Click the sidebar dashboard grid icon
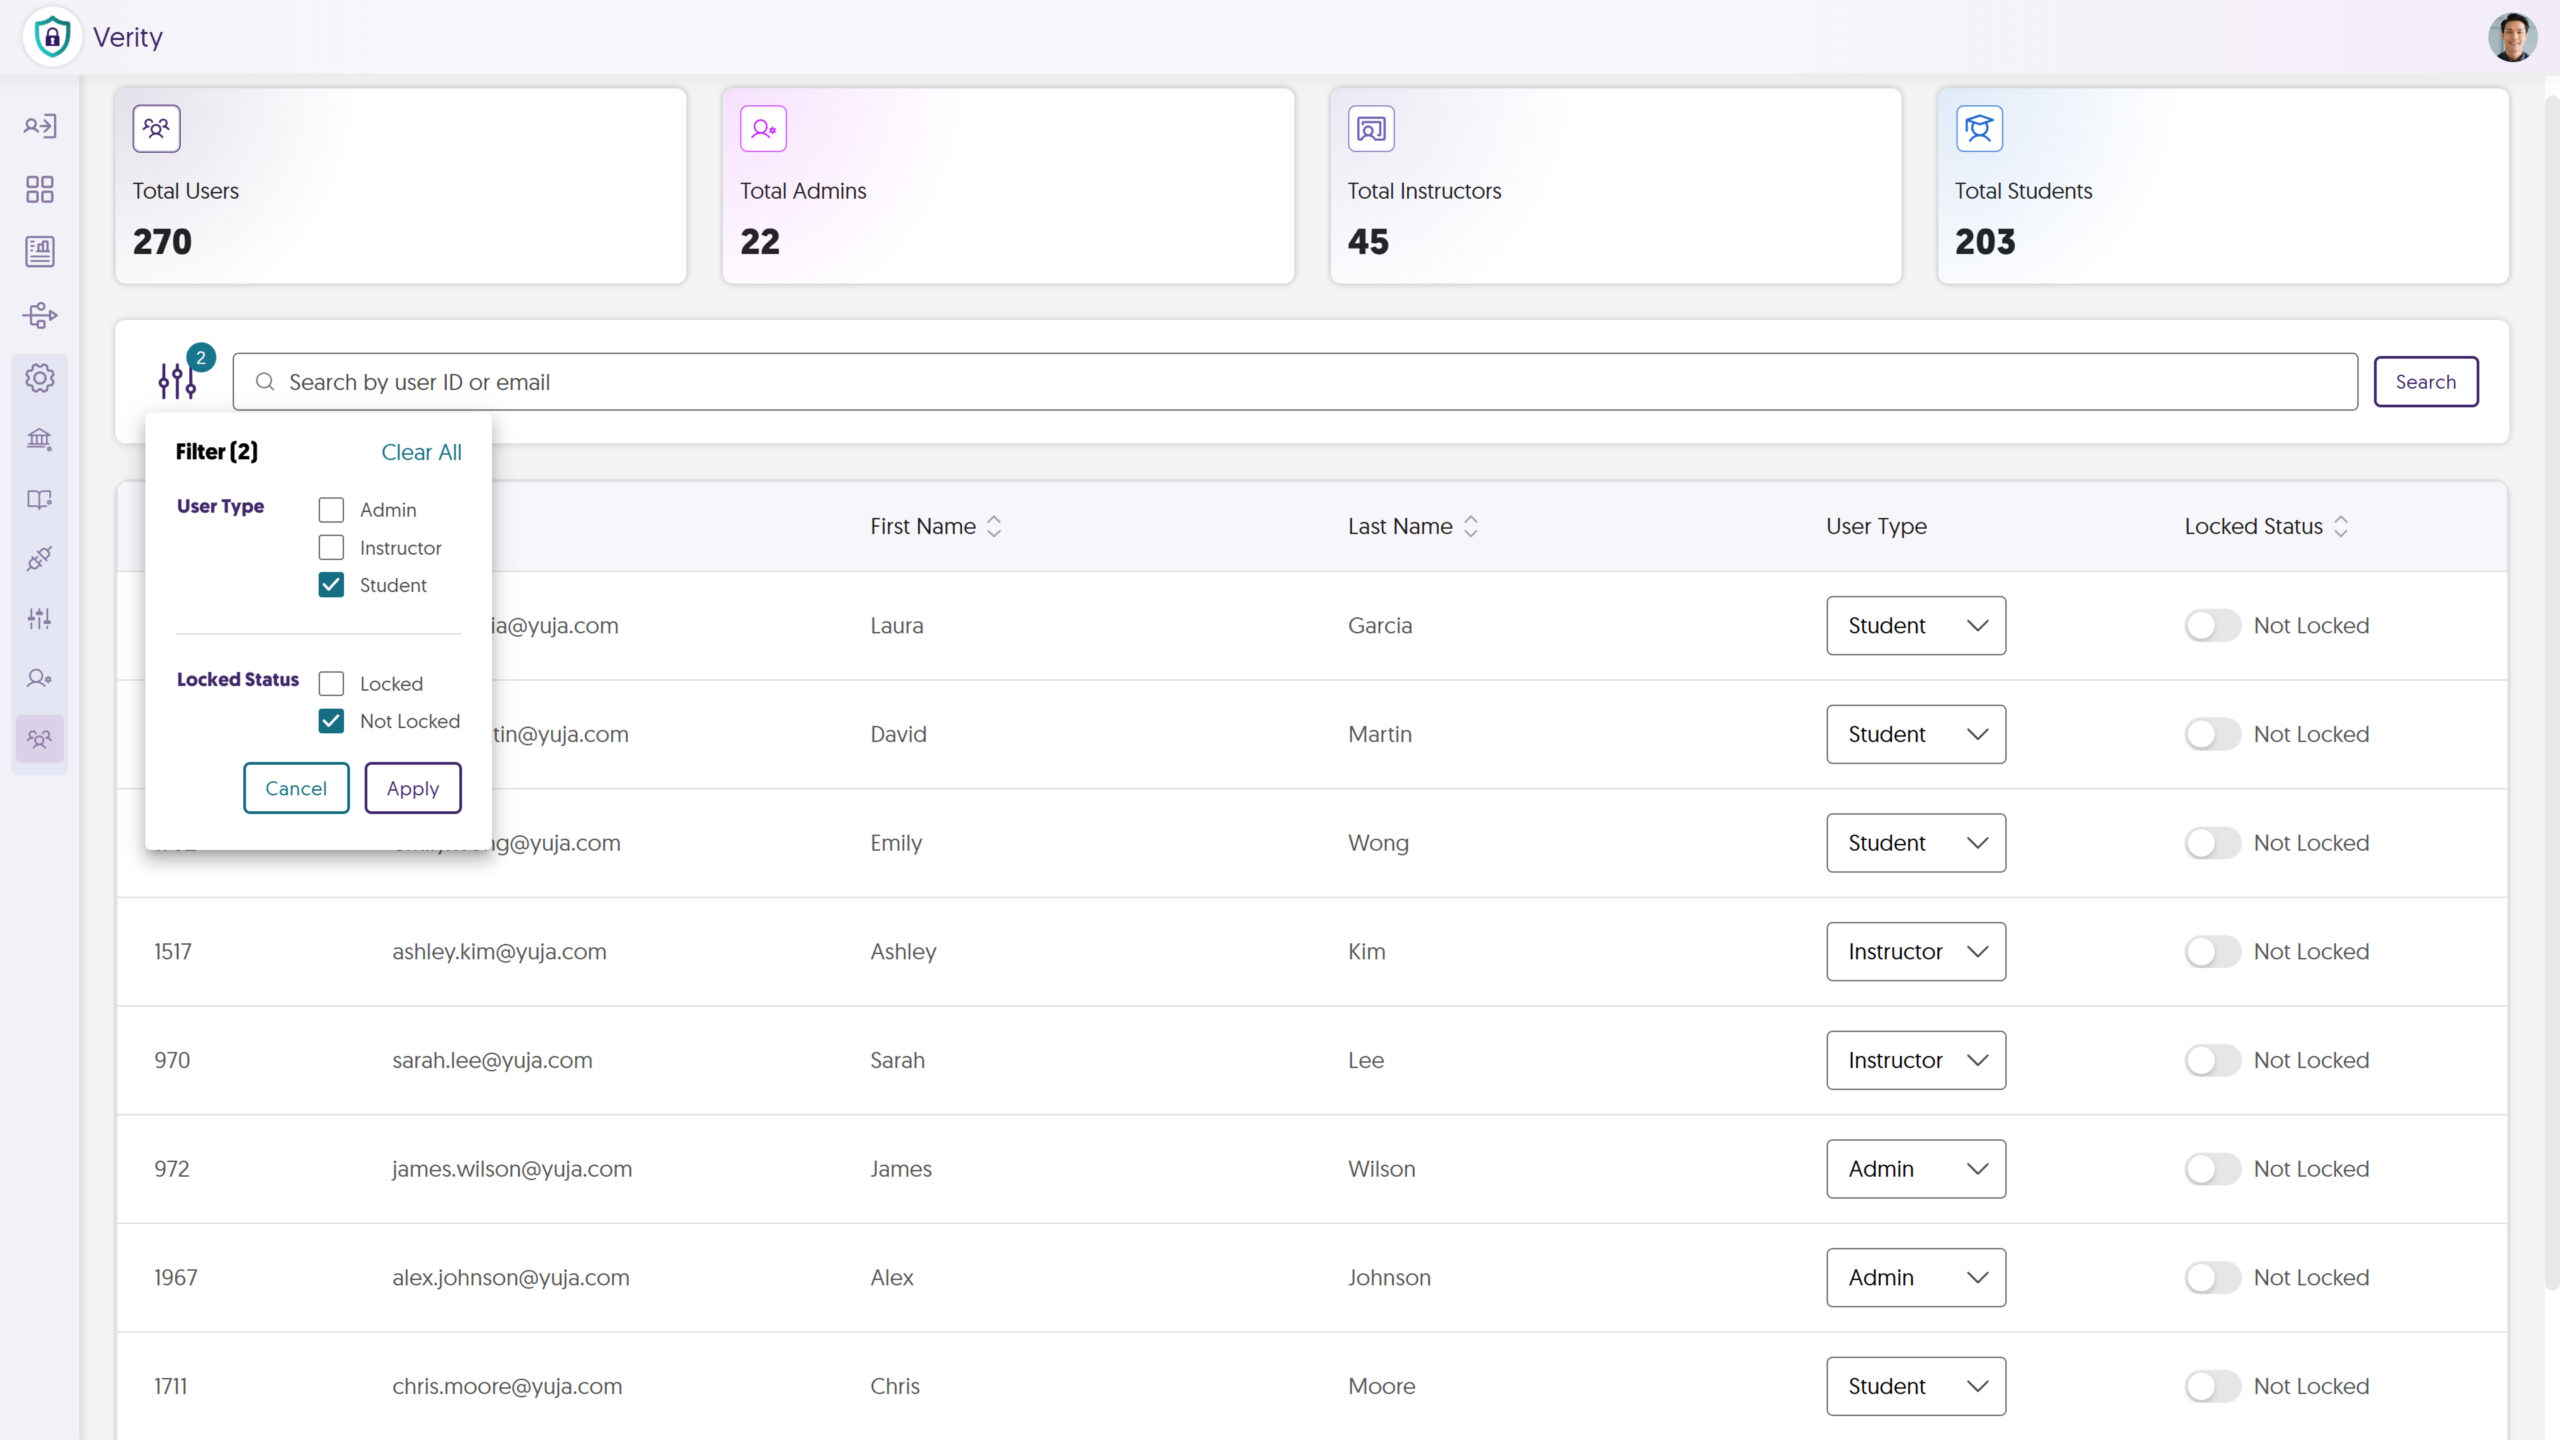 pos(40,189)
